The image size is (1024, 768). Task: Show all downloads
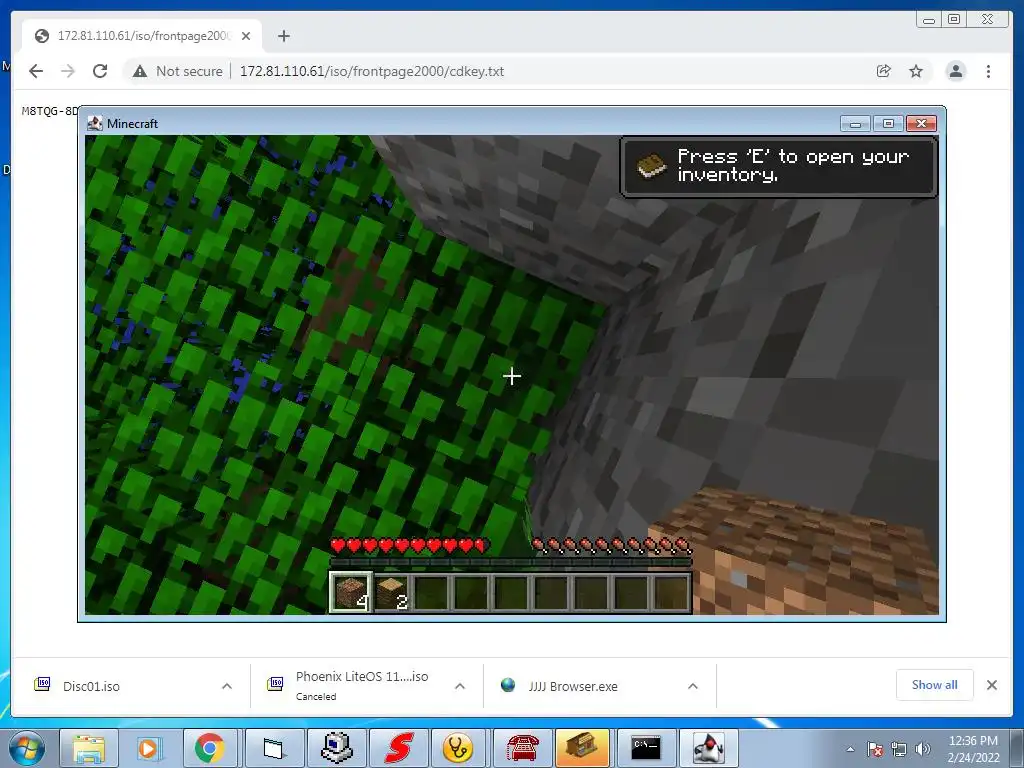pyautogui.click(x=935, y=685)
